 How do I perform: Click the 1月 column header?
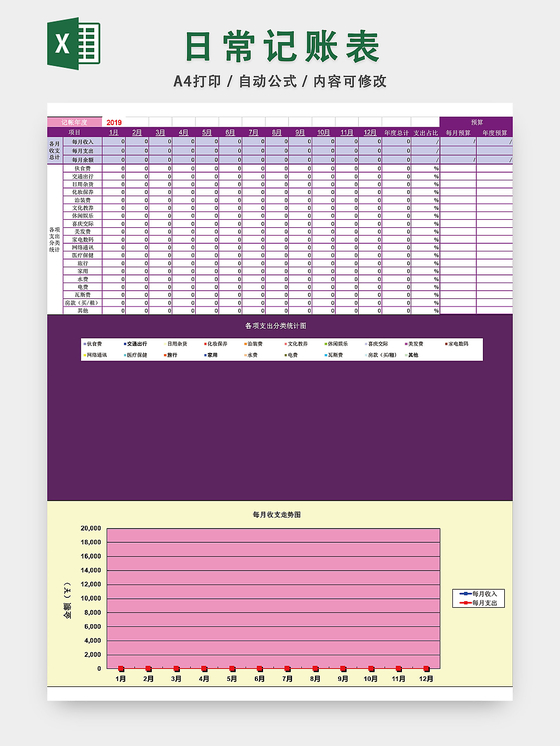[x=114, y=132]
